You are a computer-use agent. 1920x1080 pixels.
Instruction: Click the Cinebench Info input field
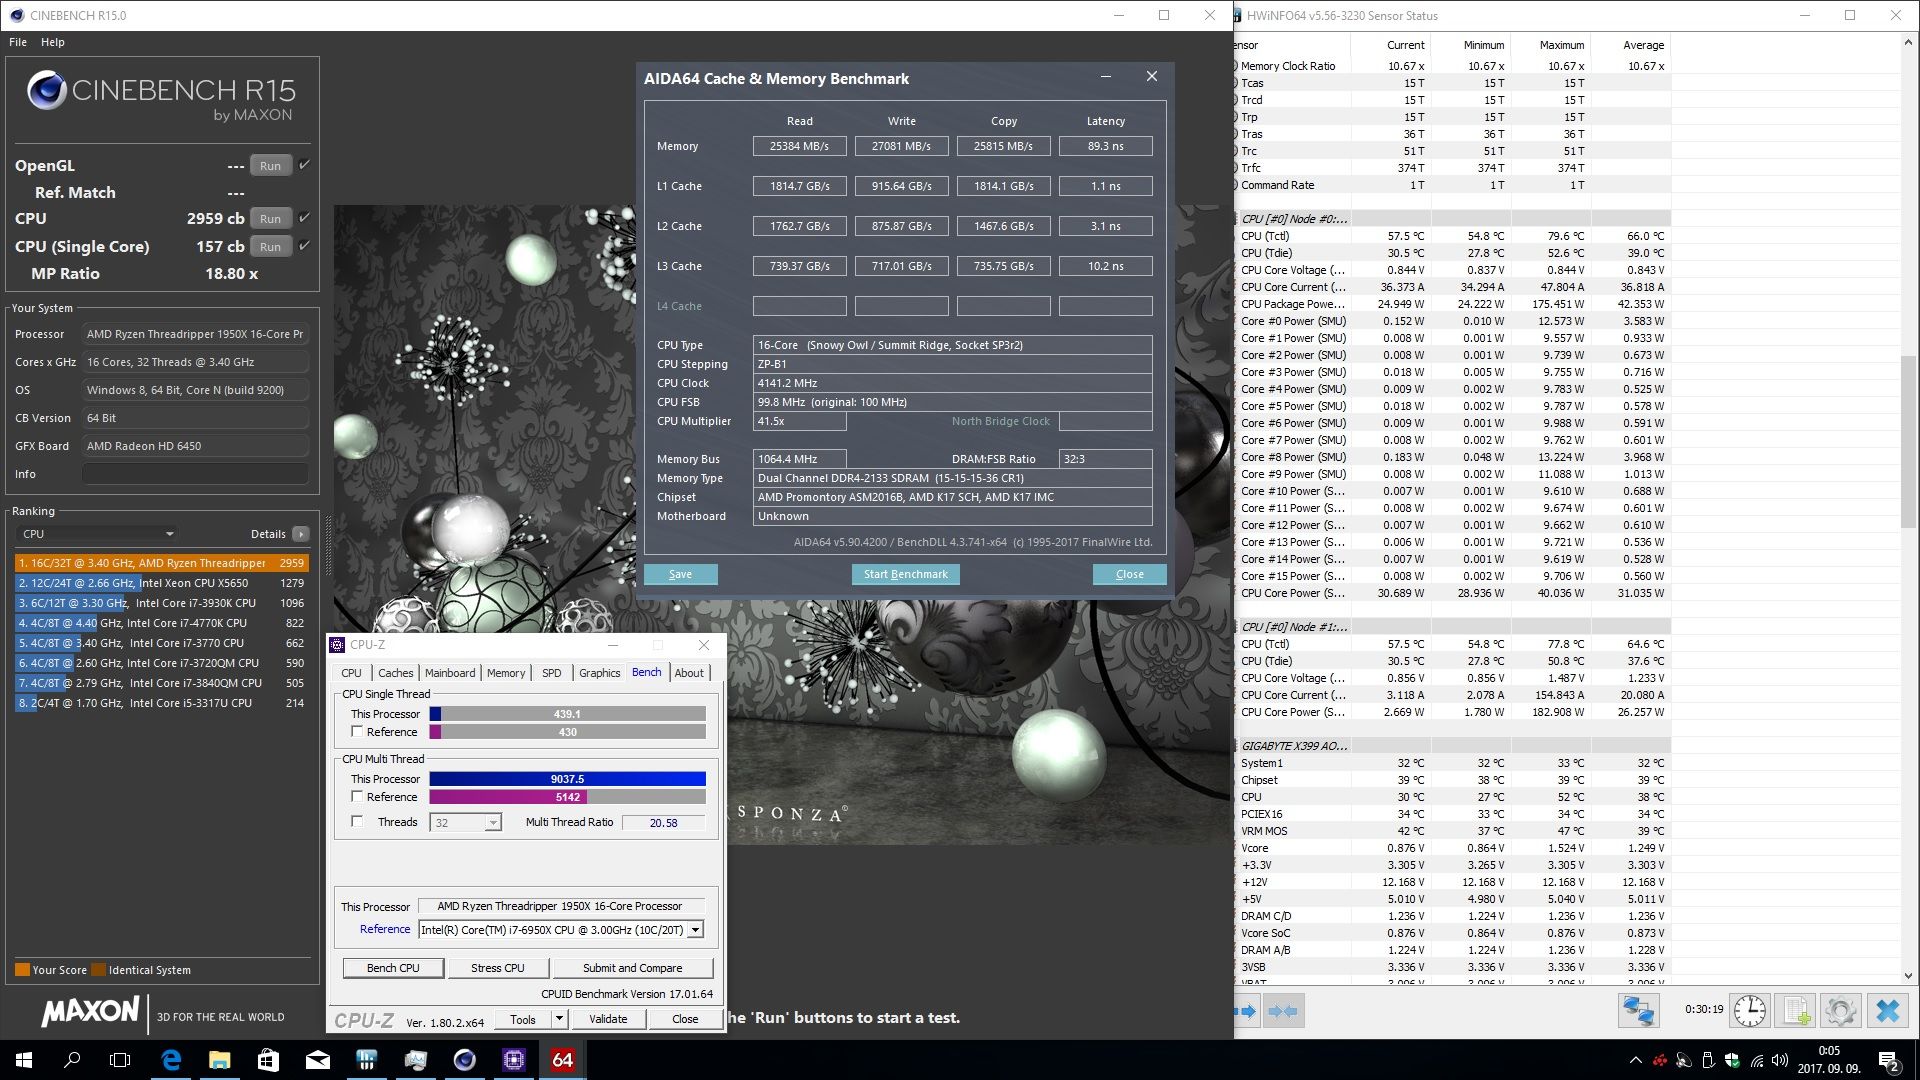195,474
